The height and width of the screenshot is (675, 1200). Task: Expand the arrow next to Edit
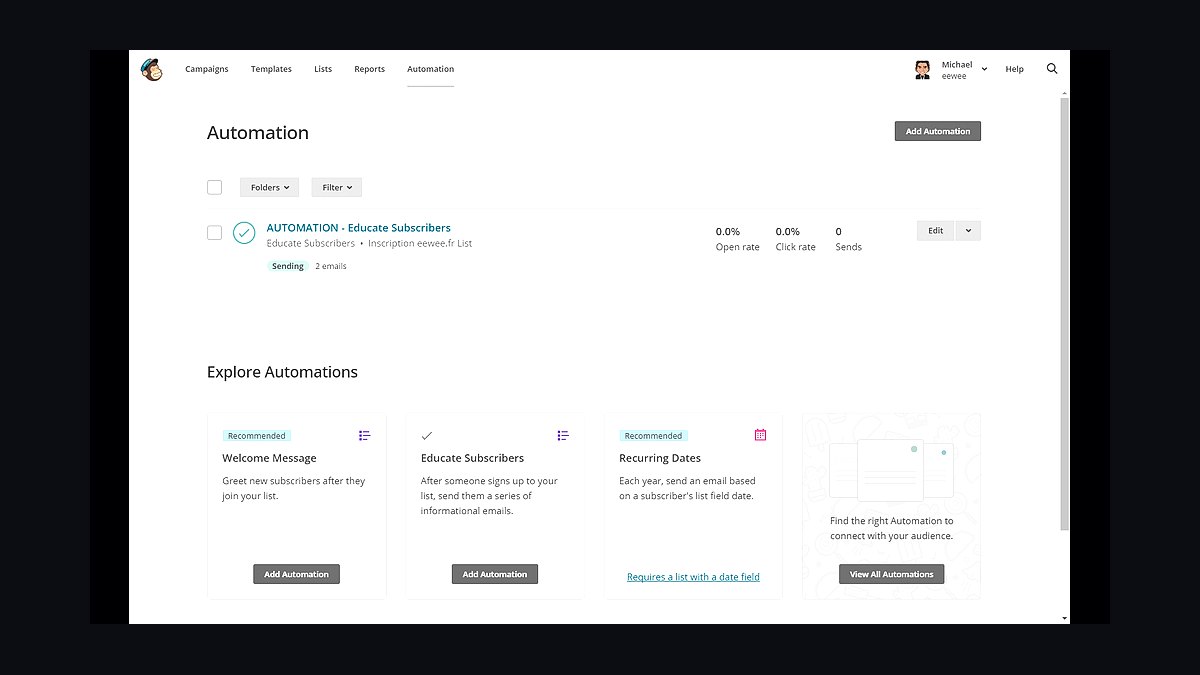click(x=968, y=231)
